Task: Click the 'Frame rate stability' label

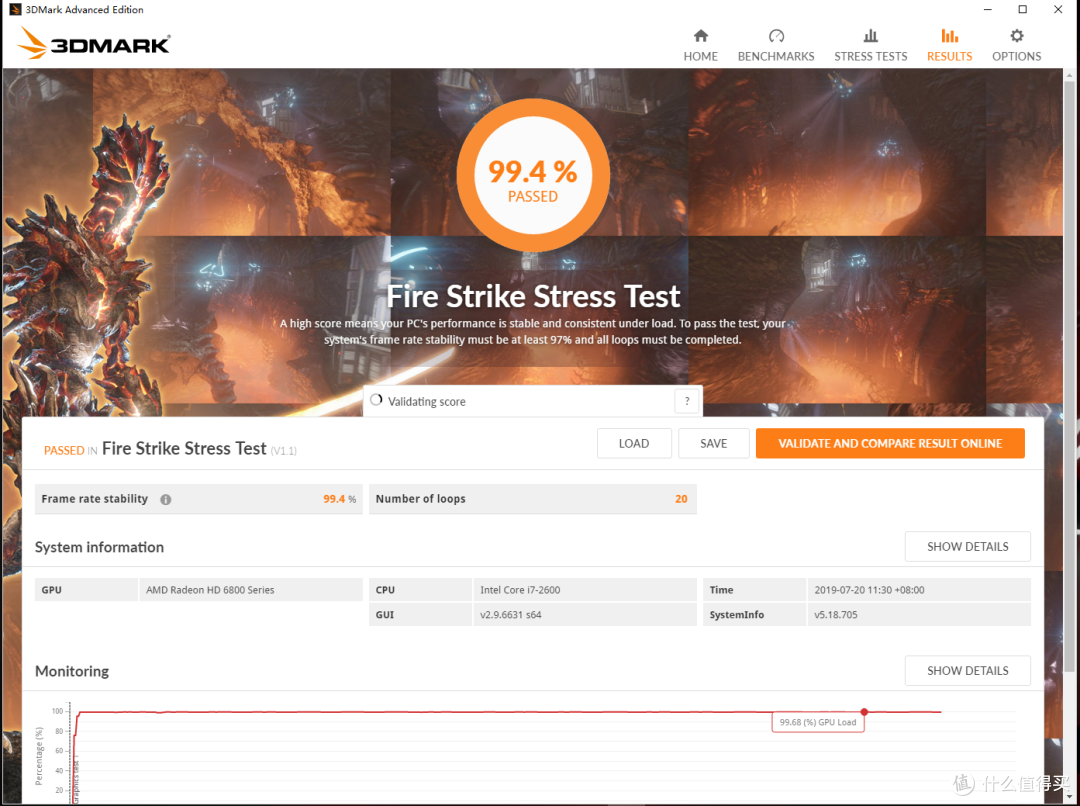Action: pos(94,499)
